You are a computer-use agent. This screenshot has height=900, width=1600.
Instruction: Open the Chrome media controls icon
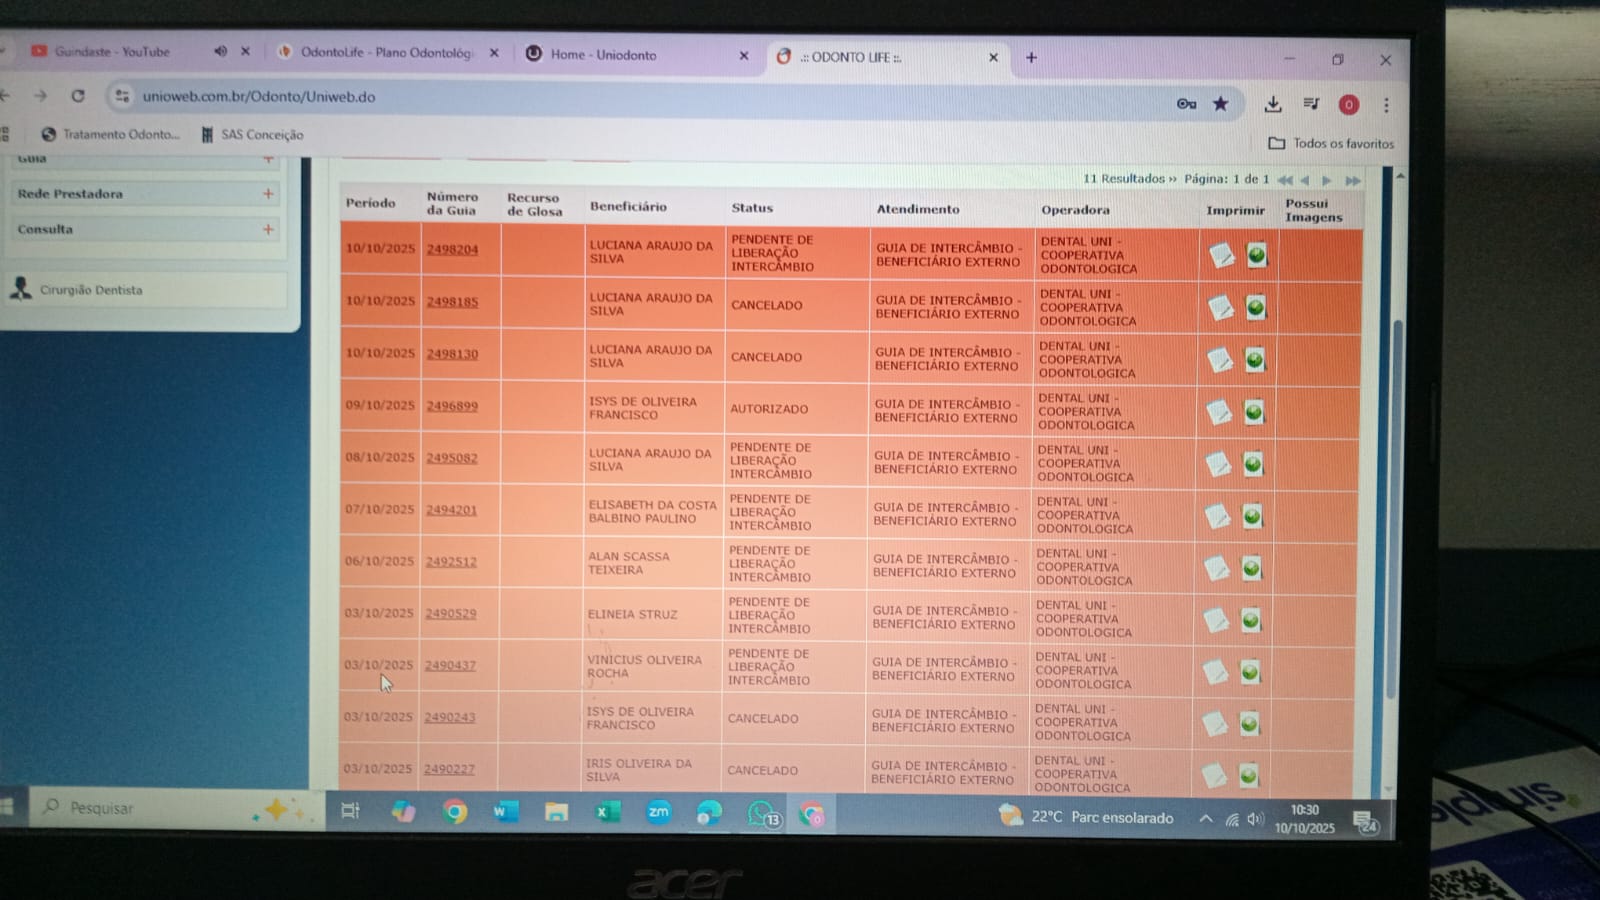click(1311, 104)
